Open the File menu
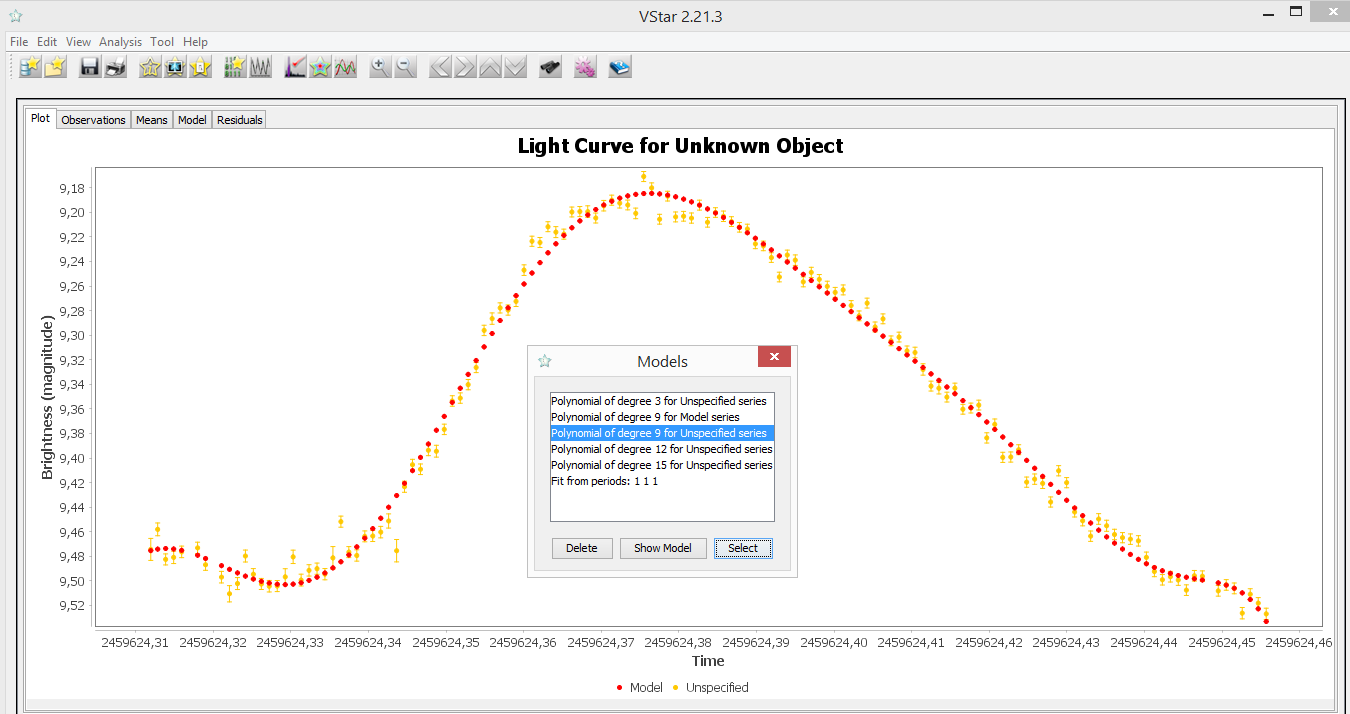The width and height of the screenshot is (1350, 714). [19, 42]
